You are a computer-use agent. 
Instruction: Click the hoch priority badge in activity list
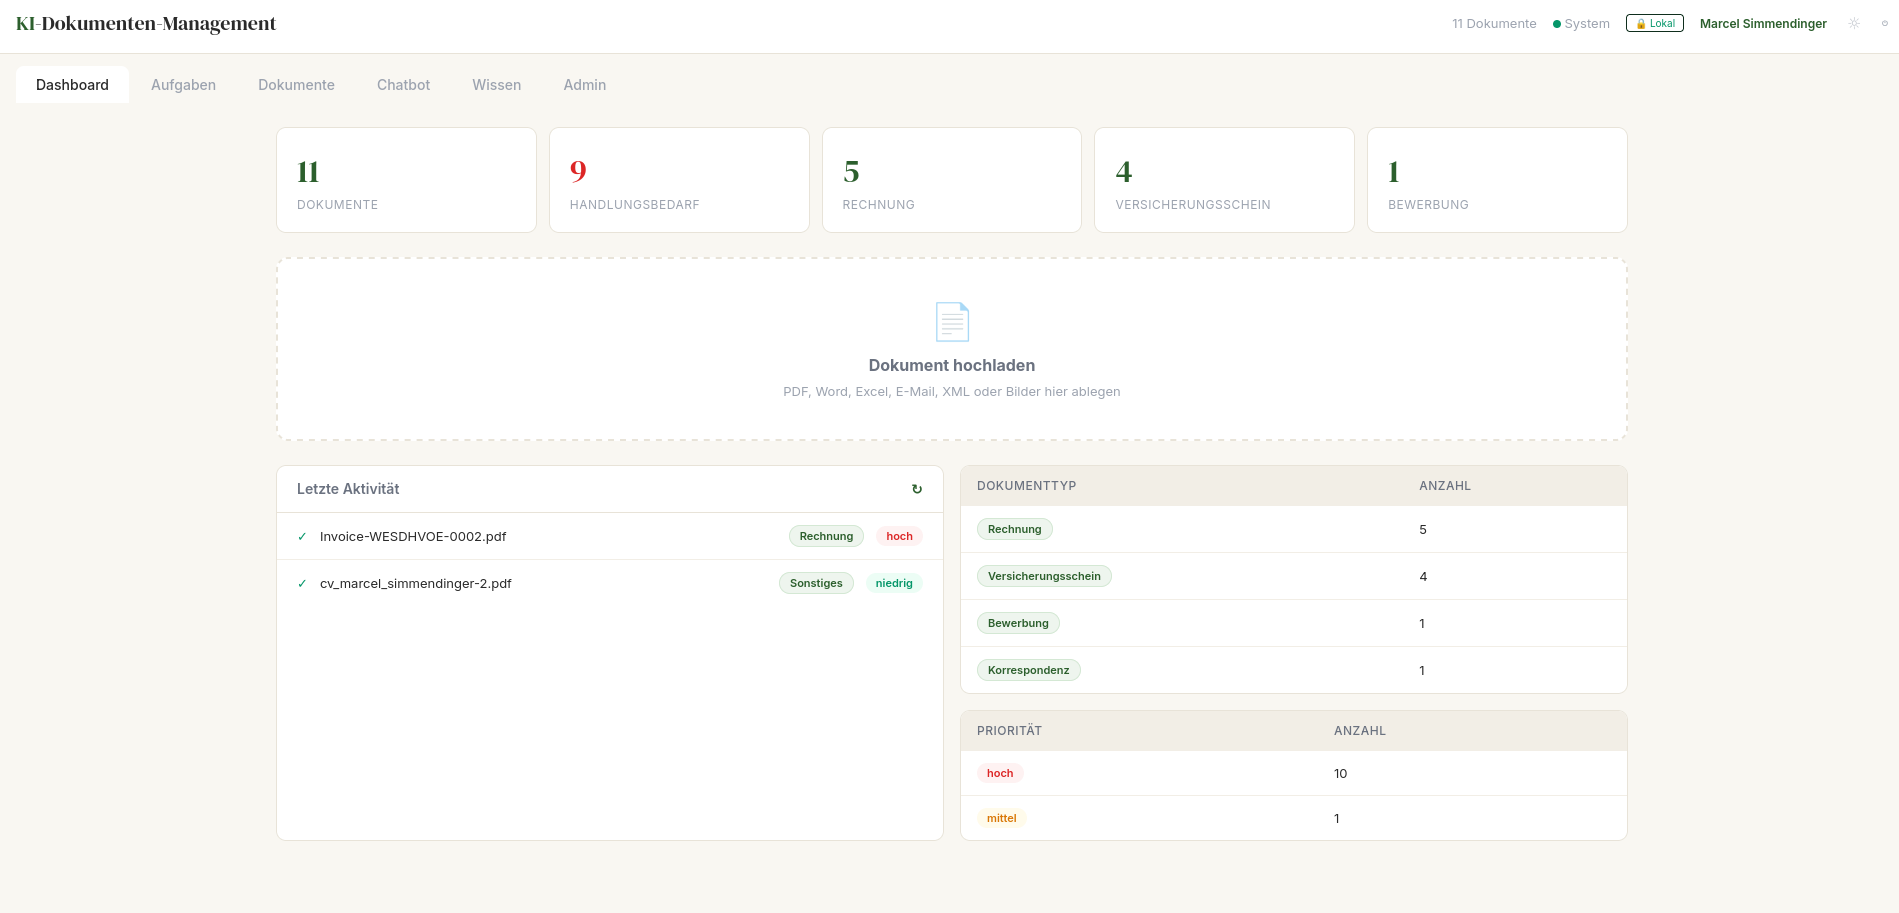(x=897, y=536)
